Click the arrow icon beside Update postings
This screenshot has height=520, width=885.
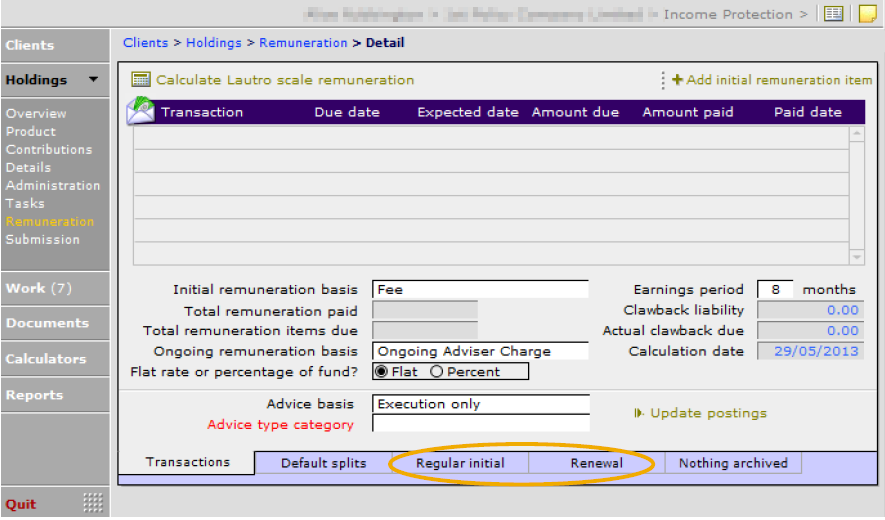coord(638,413)
